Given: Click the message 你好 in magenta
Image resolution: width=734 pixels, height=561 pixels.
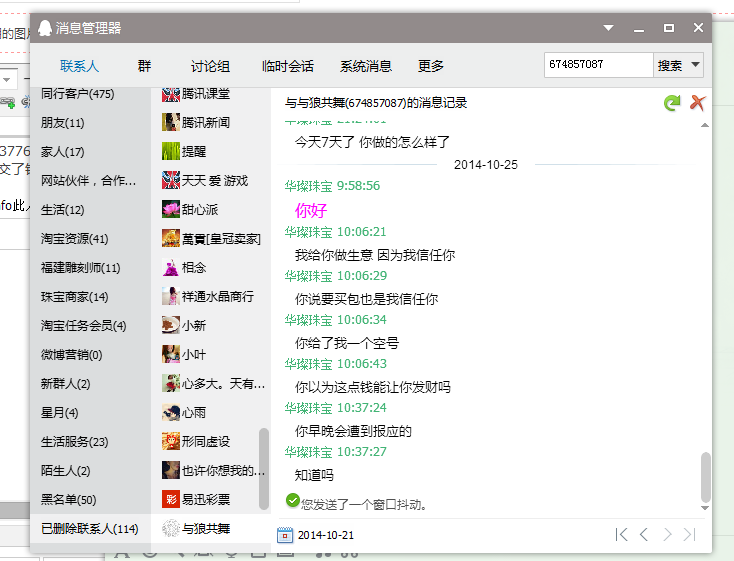Looking at the screenshot, I should pyautogui.click(x=311, y=210).
